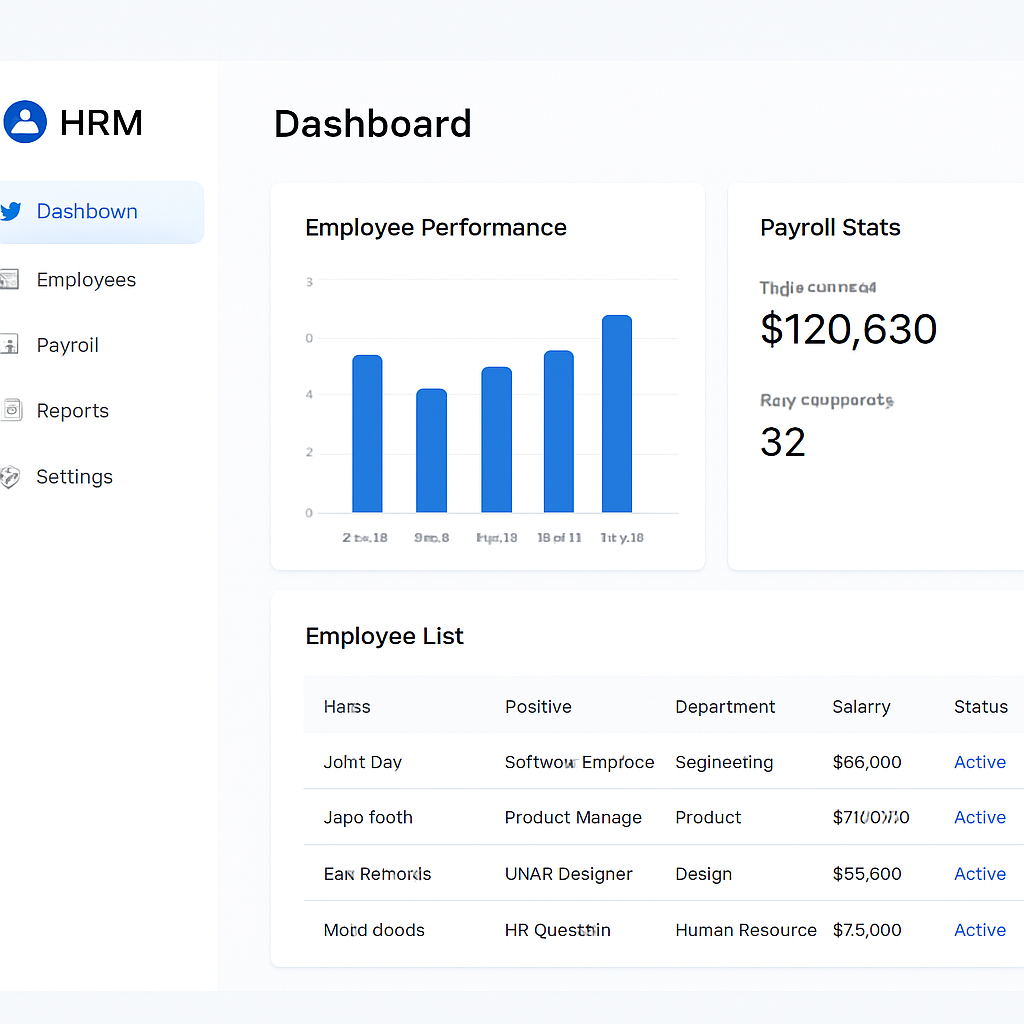Screen dimensions: 1024x1024
Task: Click the Jolnt Day name cell
Action: 363,762
